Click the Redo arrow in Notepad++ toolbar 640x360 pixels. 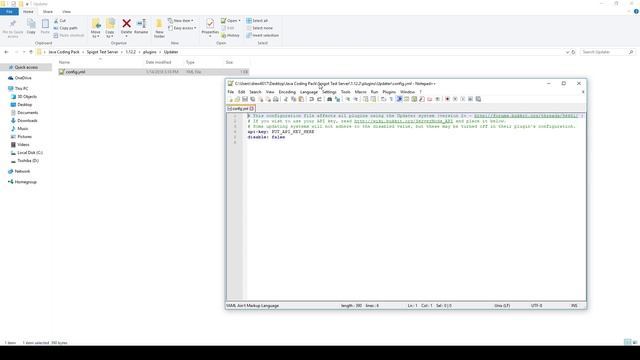coord(320,99)
